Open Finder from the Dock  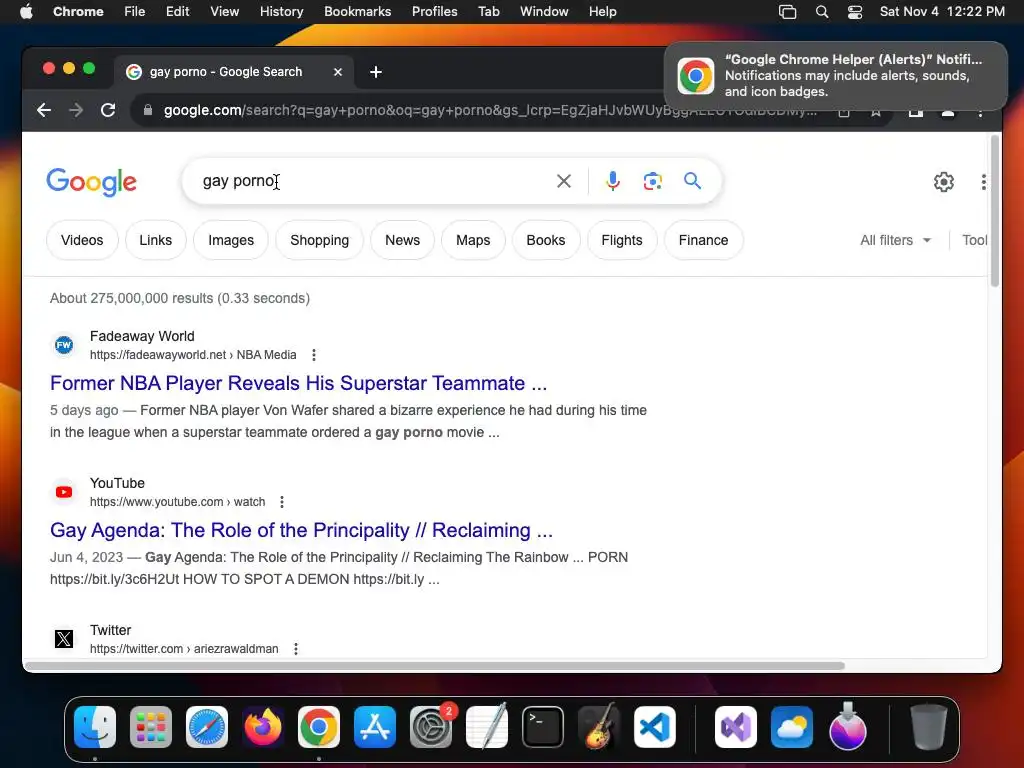tap(95, 727)
